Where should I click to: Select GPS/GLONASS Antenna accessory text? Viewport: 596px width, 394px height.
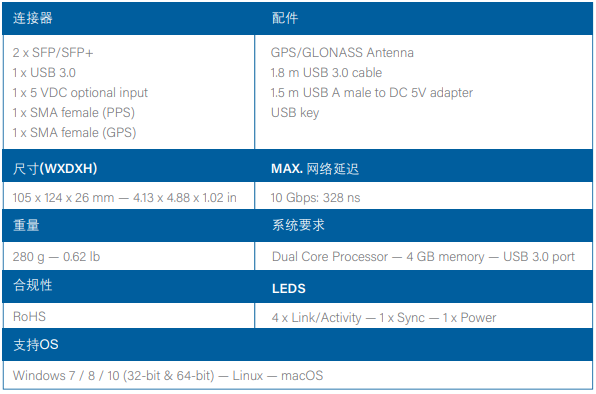tap(342, 52)
